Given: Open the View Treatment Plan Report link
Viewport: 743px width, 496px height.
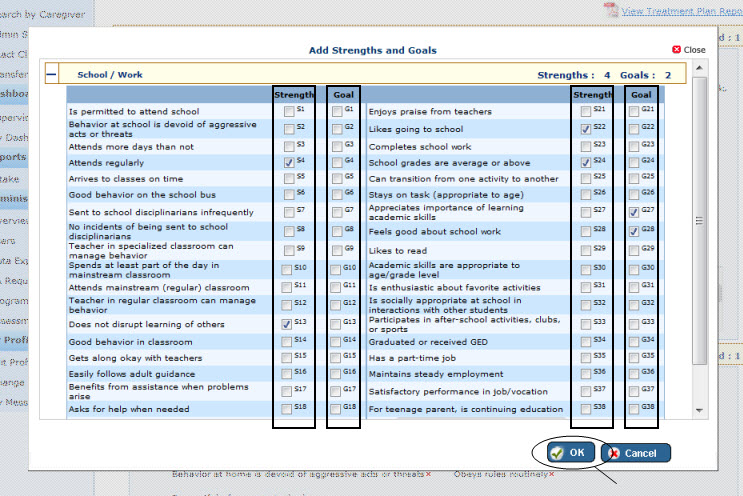Looking at the screenshot, I should click(x=682, y=11).
